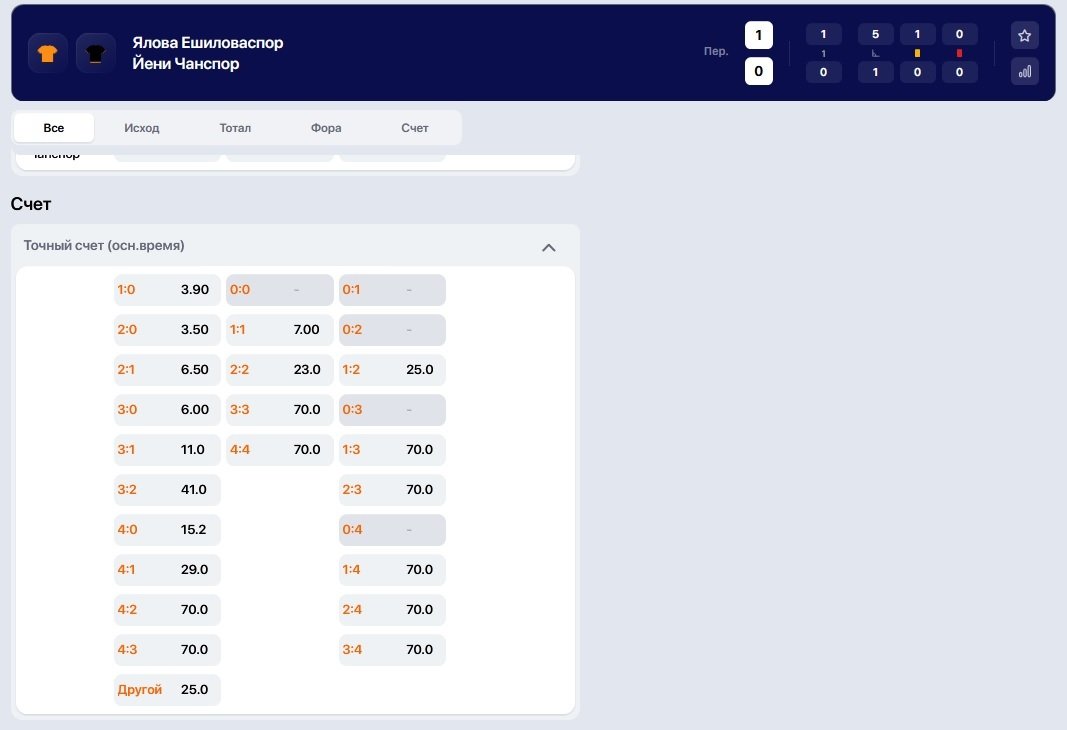Choose the 1:1 draw at 7.00

pyautogui.click(x=279, y=330)
